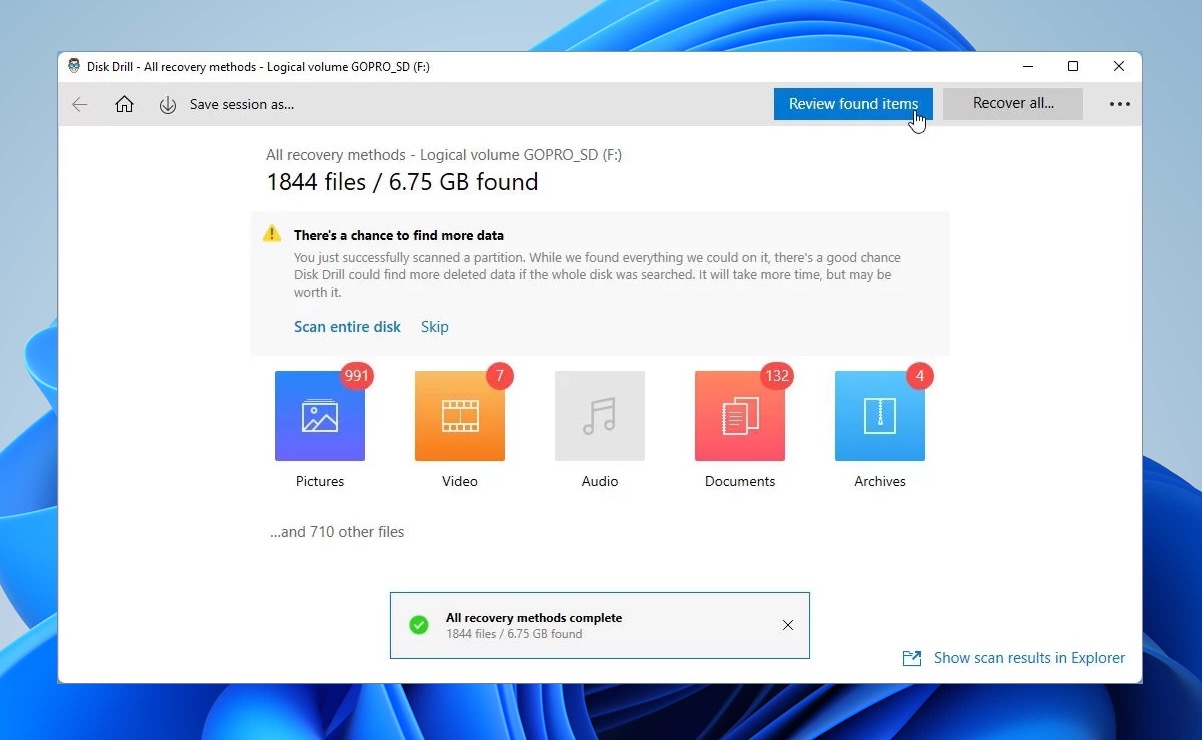Viewport: 1202px width, 740px height.
Task: Minimize the Disk Drill window
Action: (1028, 67)
